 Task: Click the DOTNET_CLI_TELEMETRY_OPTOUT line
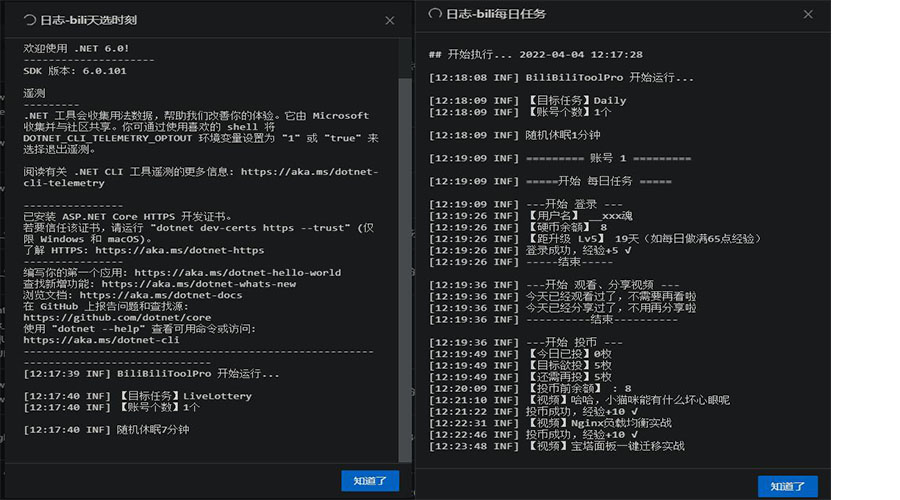point(201,138)
